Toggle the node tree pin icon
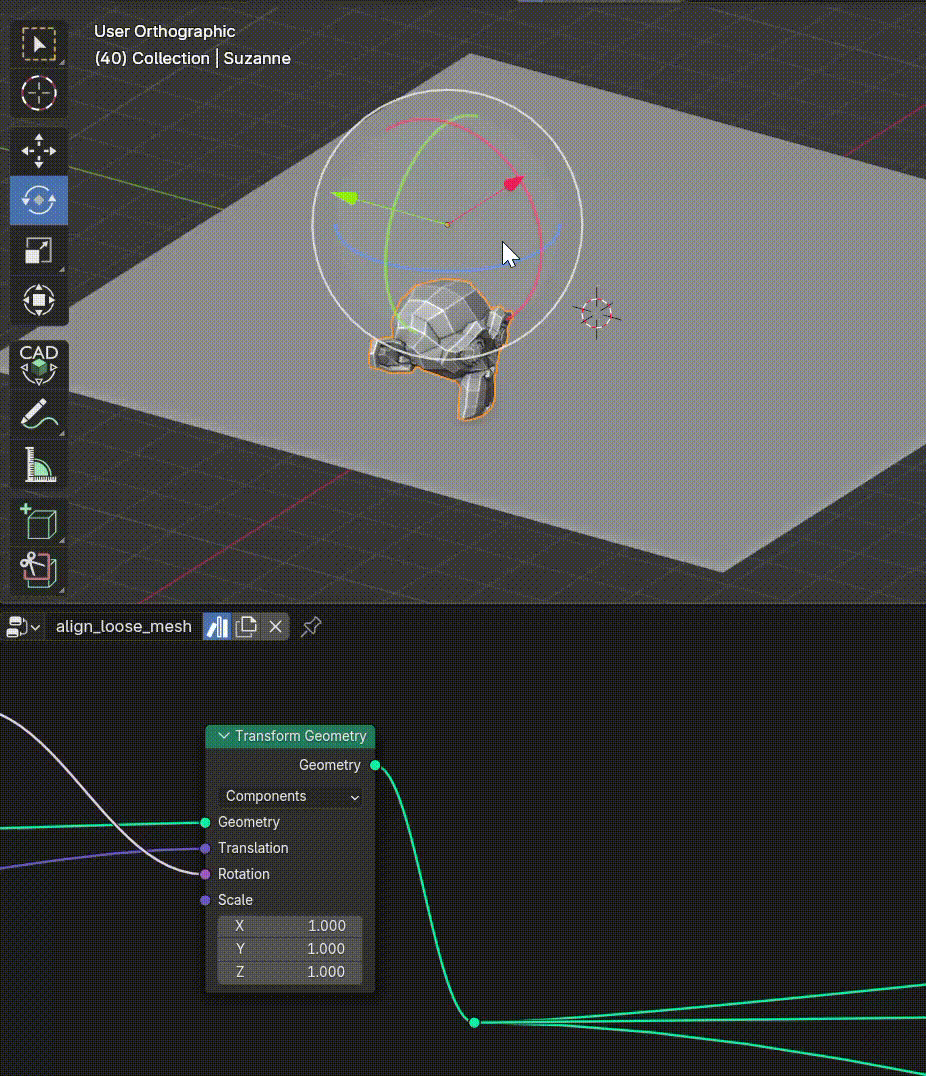The height and width of the screenshot is (1076, 926). 311,627
